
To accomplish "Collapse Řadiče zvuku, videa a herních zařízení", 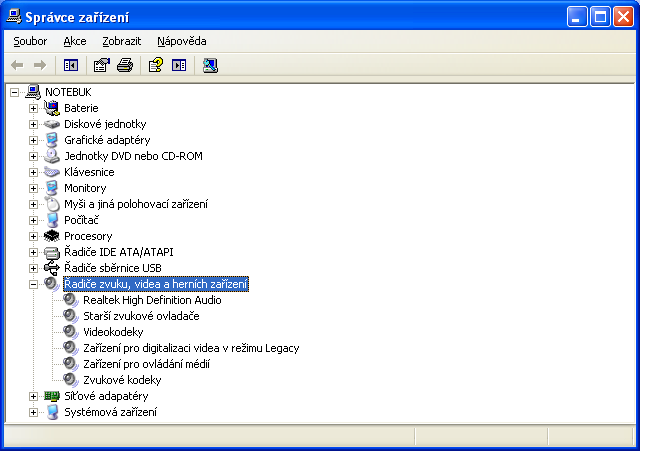I will (33, 284).
